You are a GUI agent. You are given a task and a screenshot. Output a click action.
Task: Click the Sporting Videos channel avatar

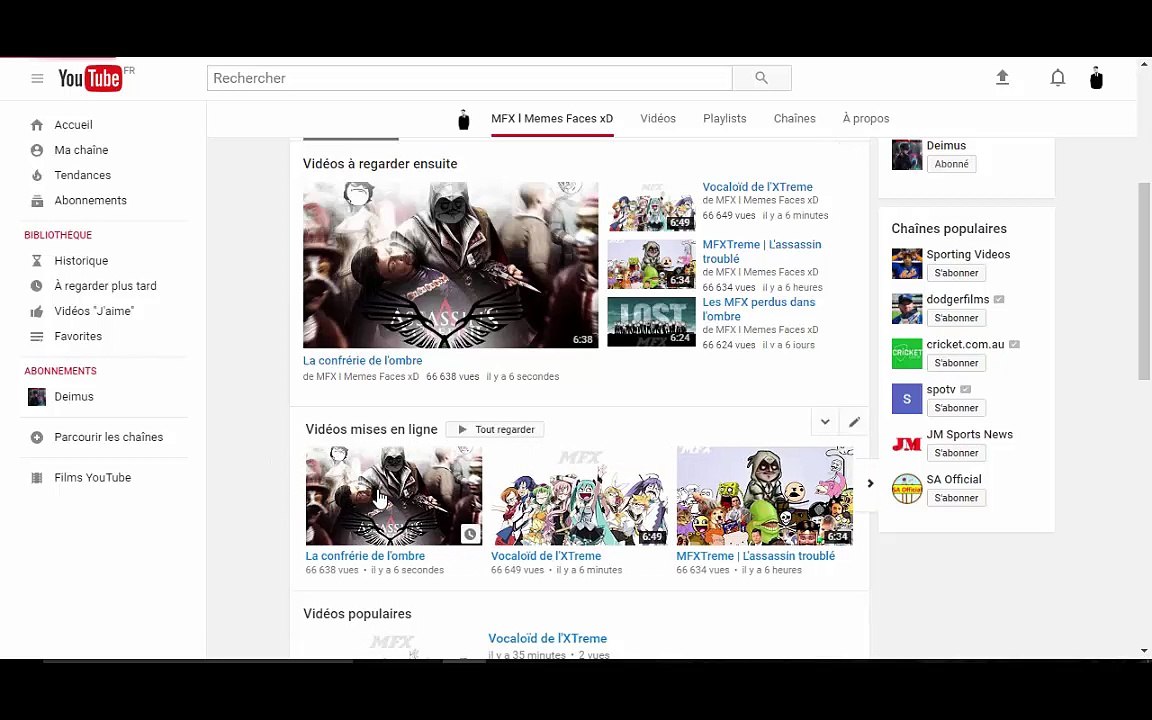pyautogui.click(x=907, y=264)
